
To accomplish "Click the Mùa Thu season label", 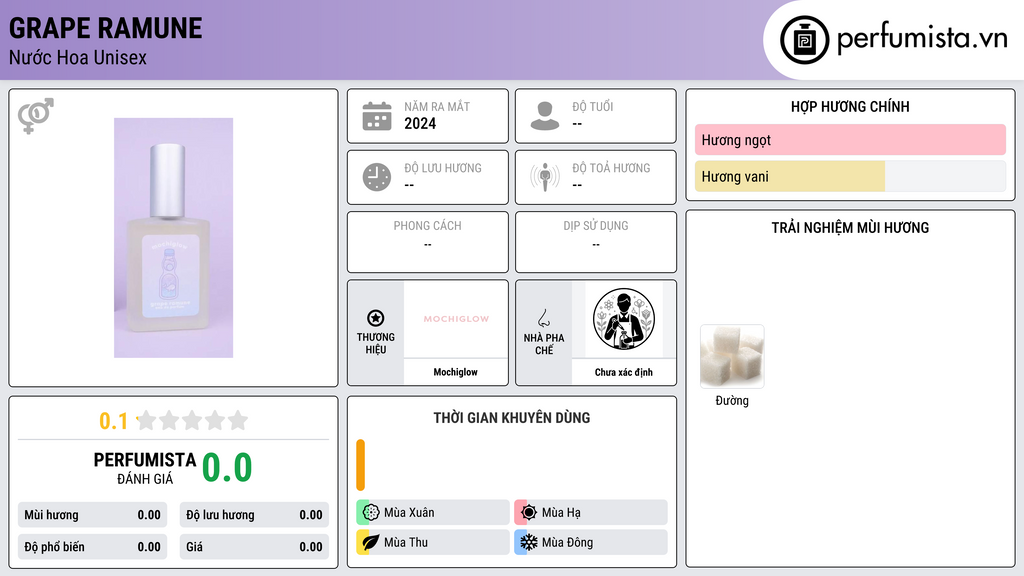I will (406, 542).
